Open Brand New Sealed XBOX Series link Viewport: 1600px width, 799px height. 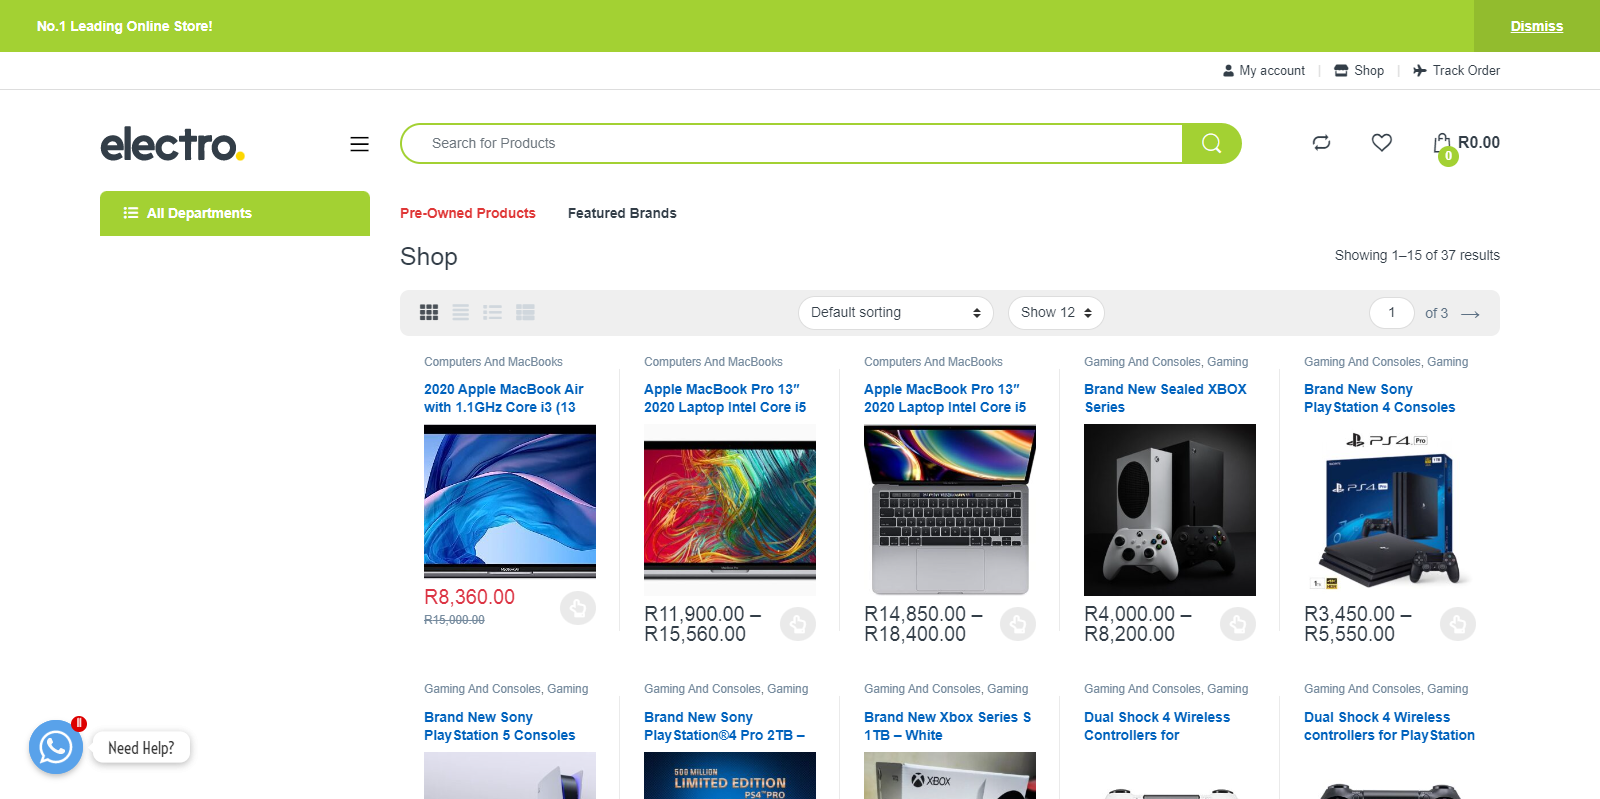pyautogui.click(x=1165, y=398)
